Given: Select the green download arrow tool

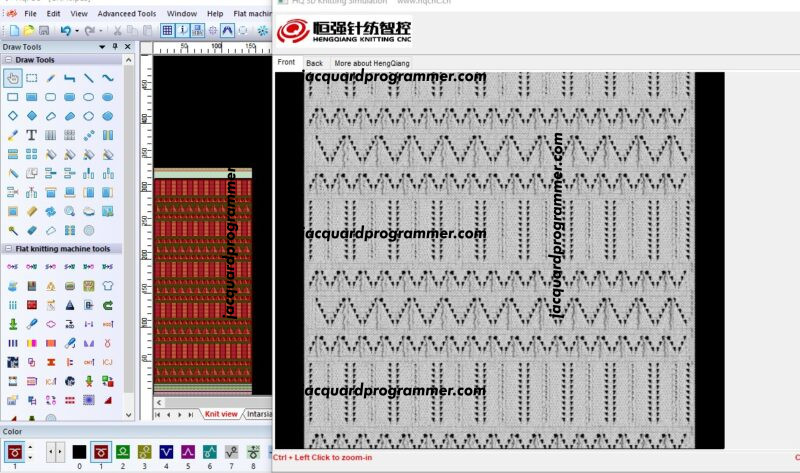Looking at the screenshot, I should click(13, 324).
